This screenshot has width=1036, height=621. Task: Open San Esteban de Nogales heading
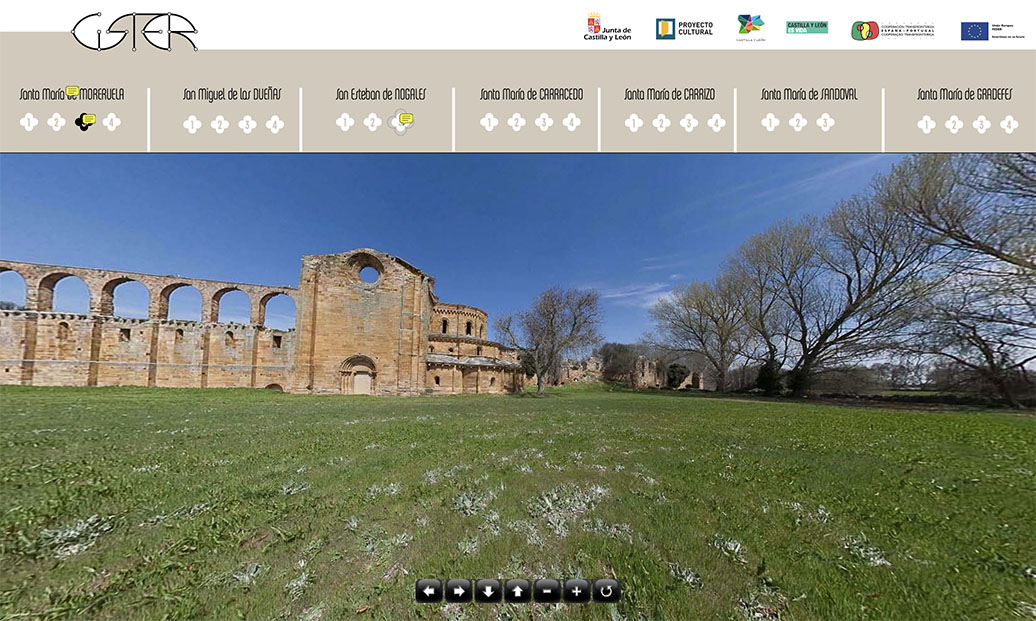pos(380,95)
